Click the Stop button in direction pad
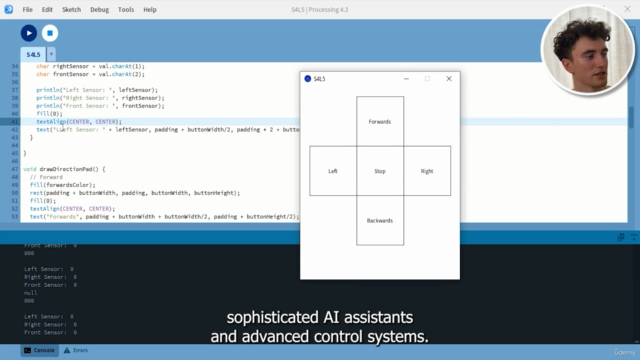Image resolution: width=640 pixels, height=360 pixels. (x=380, y=171)
